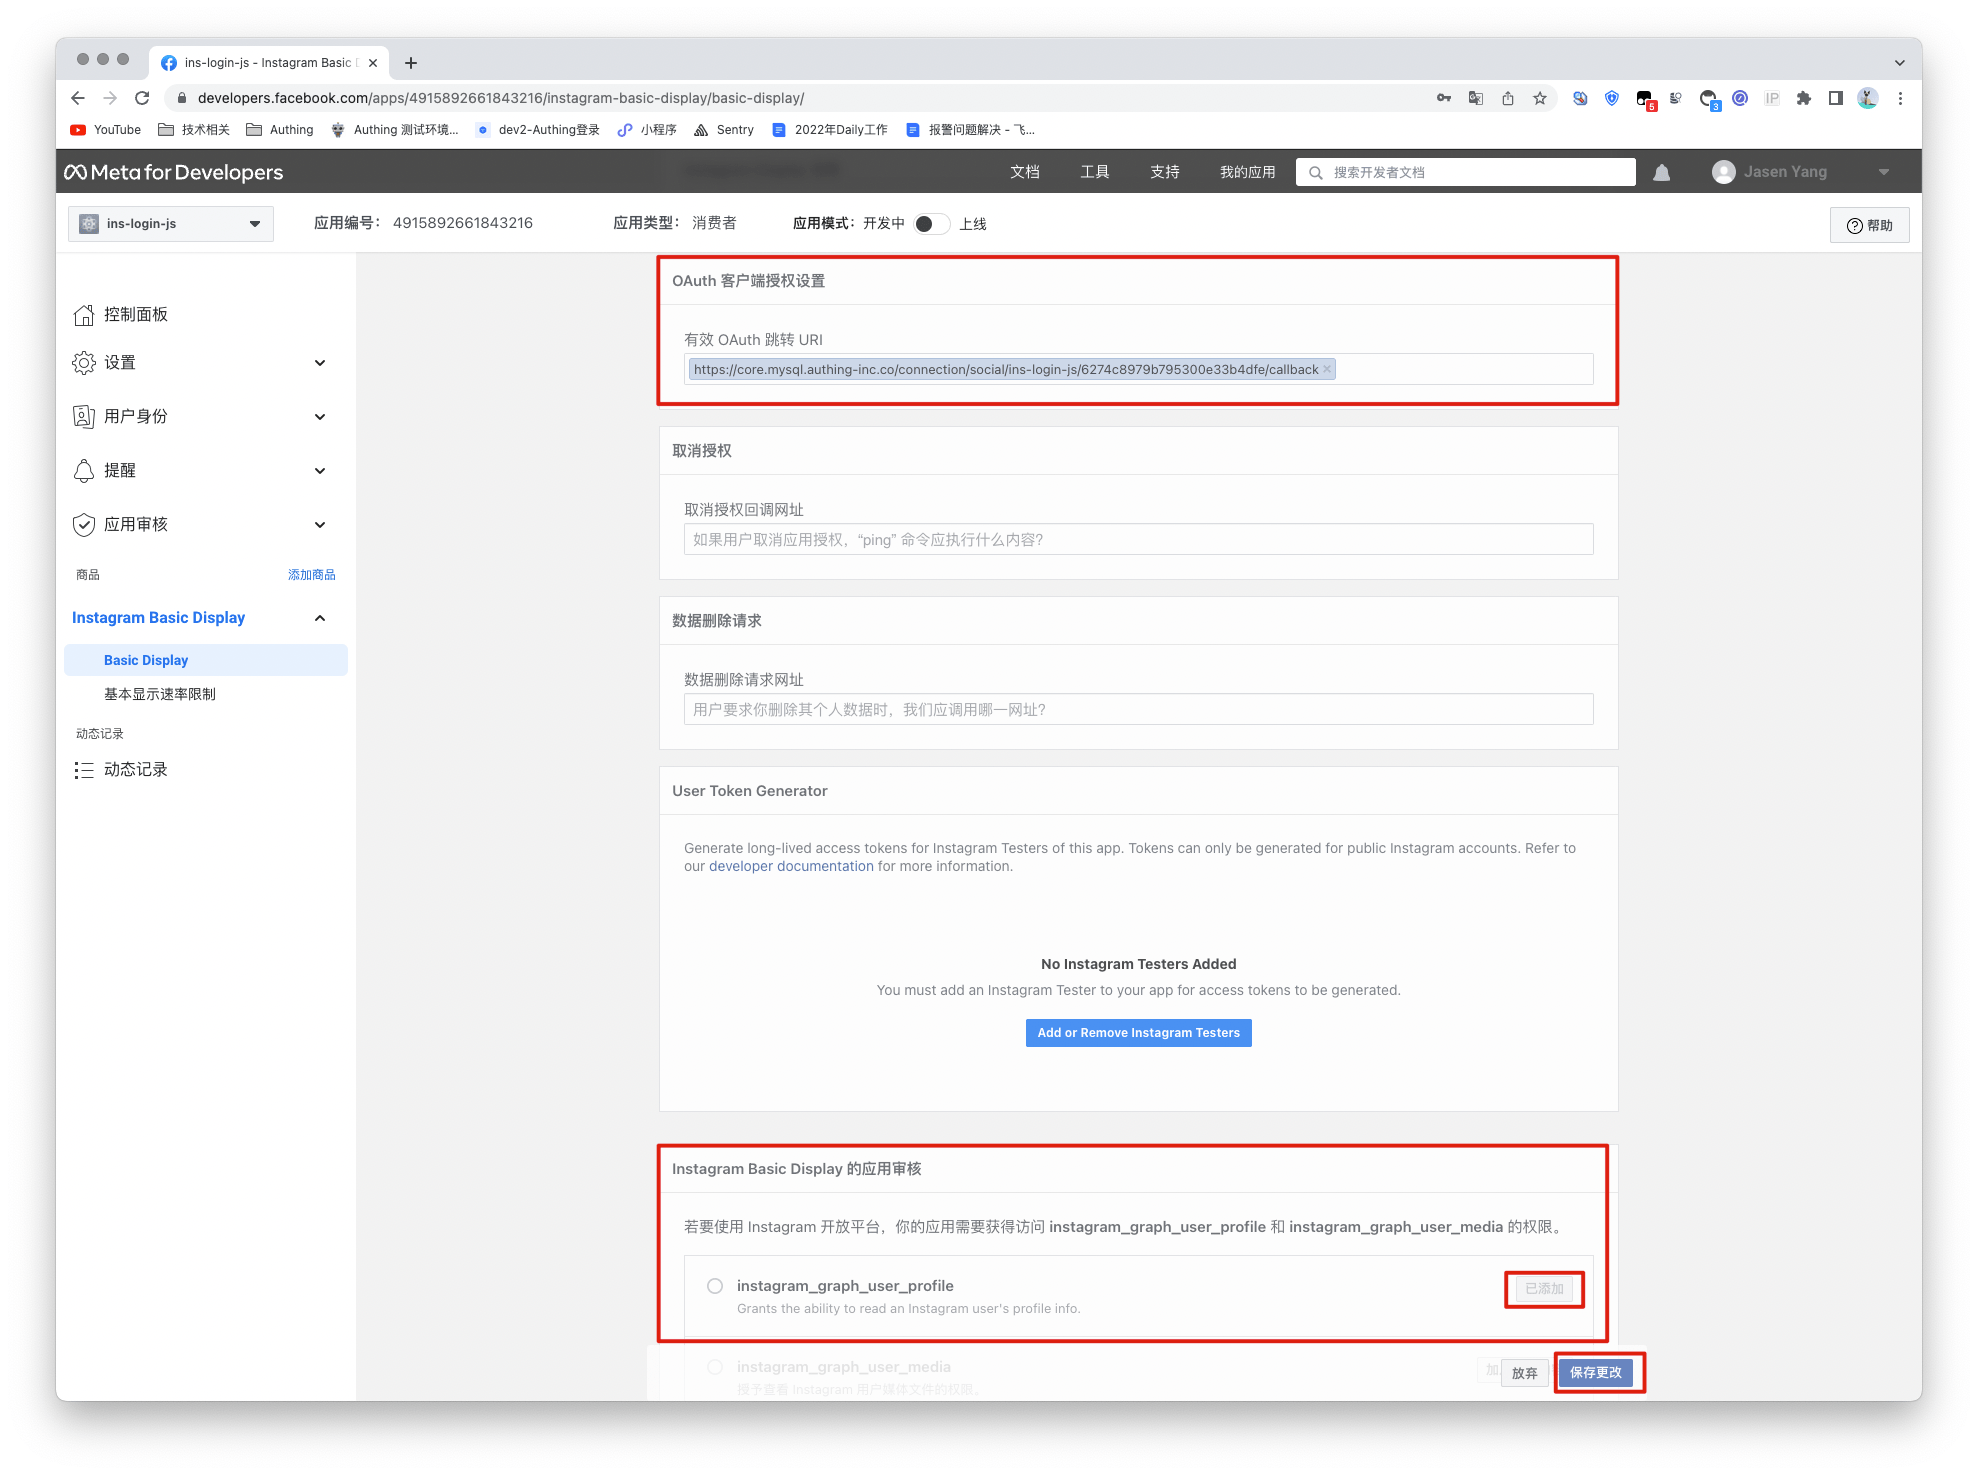Viewport: 1978px width, 1475px height.
Task: Reload the page with refresh icon
Action: pos(142,98)
